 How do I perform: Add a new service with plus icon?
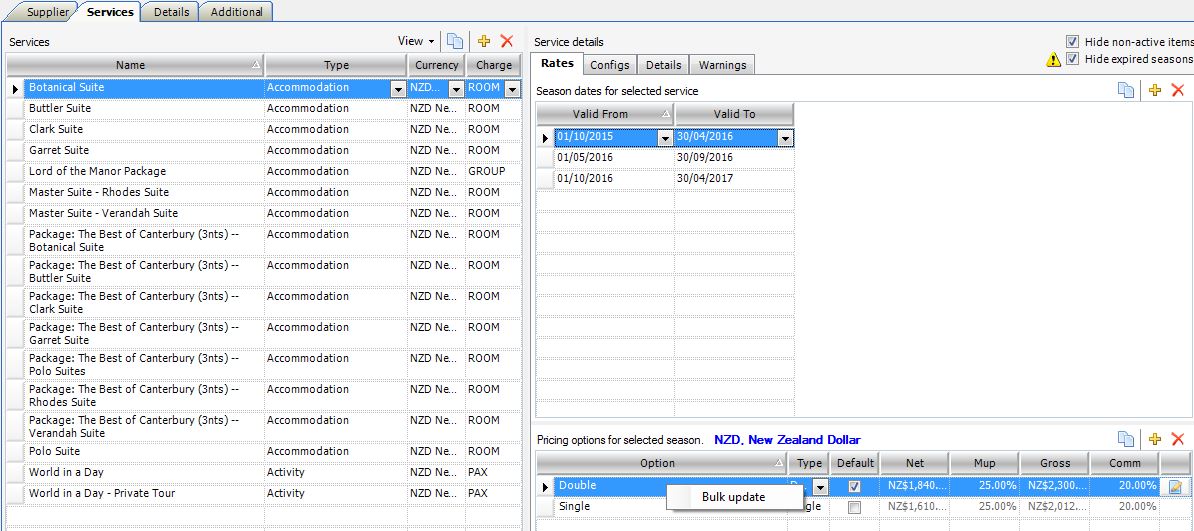coord(484,41)
